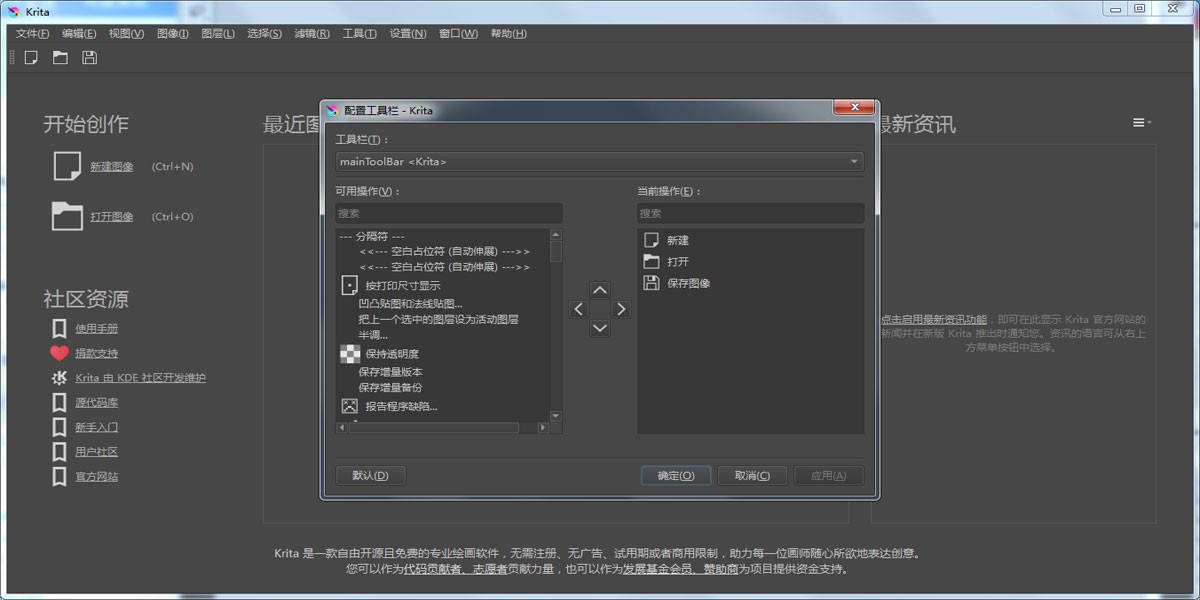
Task: Click the Save icon on the main toolbar
Action: pyautogui.click(x=88, y=57)
